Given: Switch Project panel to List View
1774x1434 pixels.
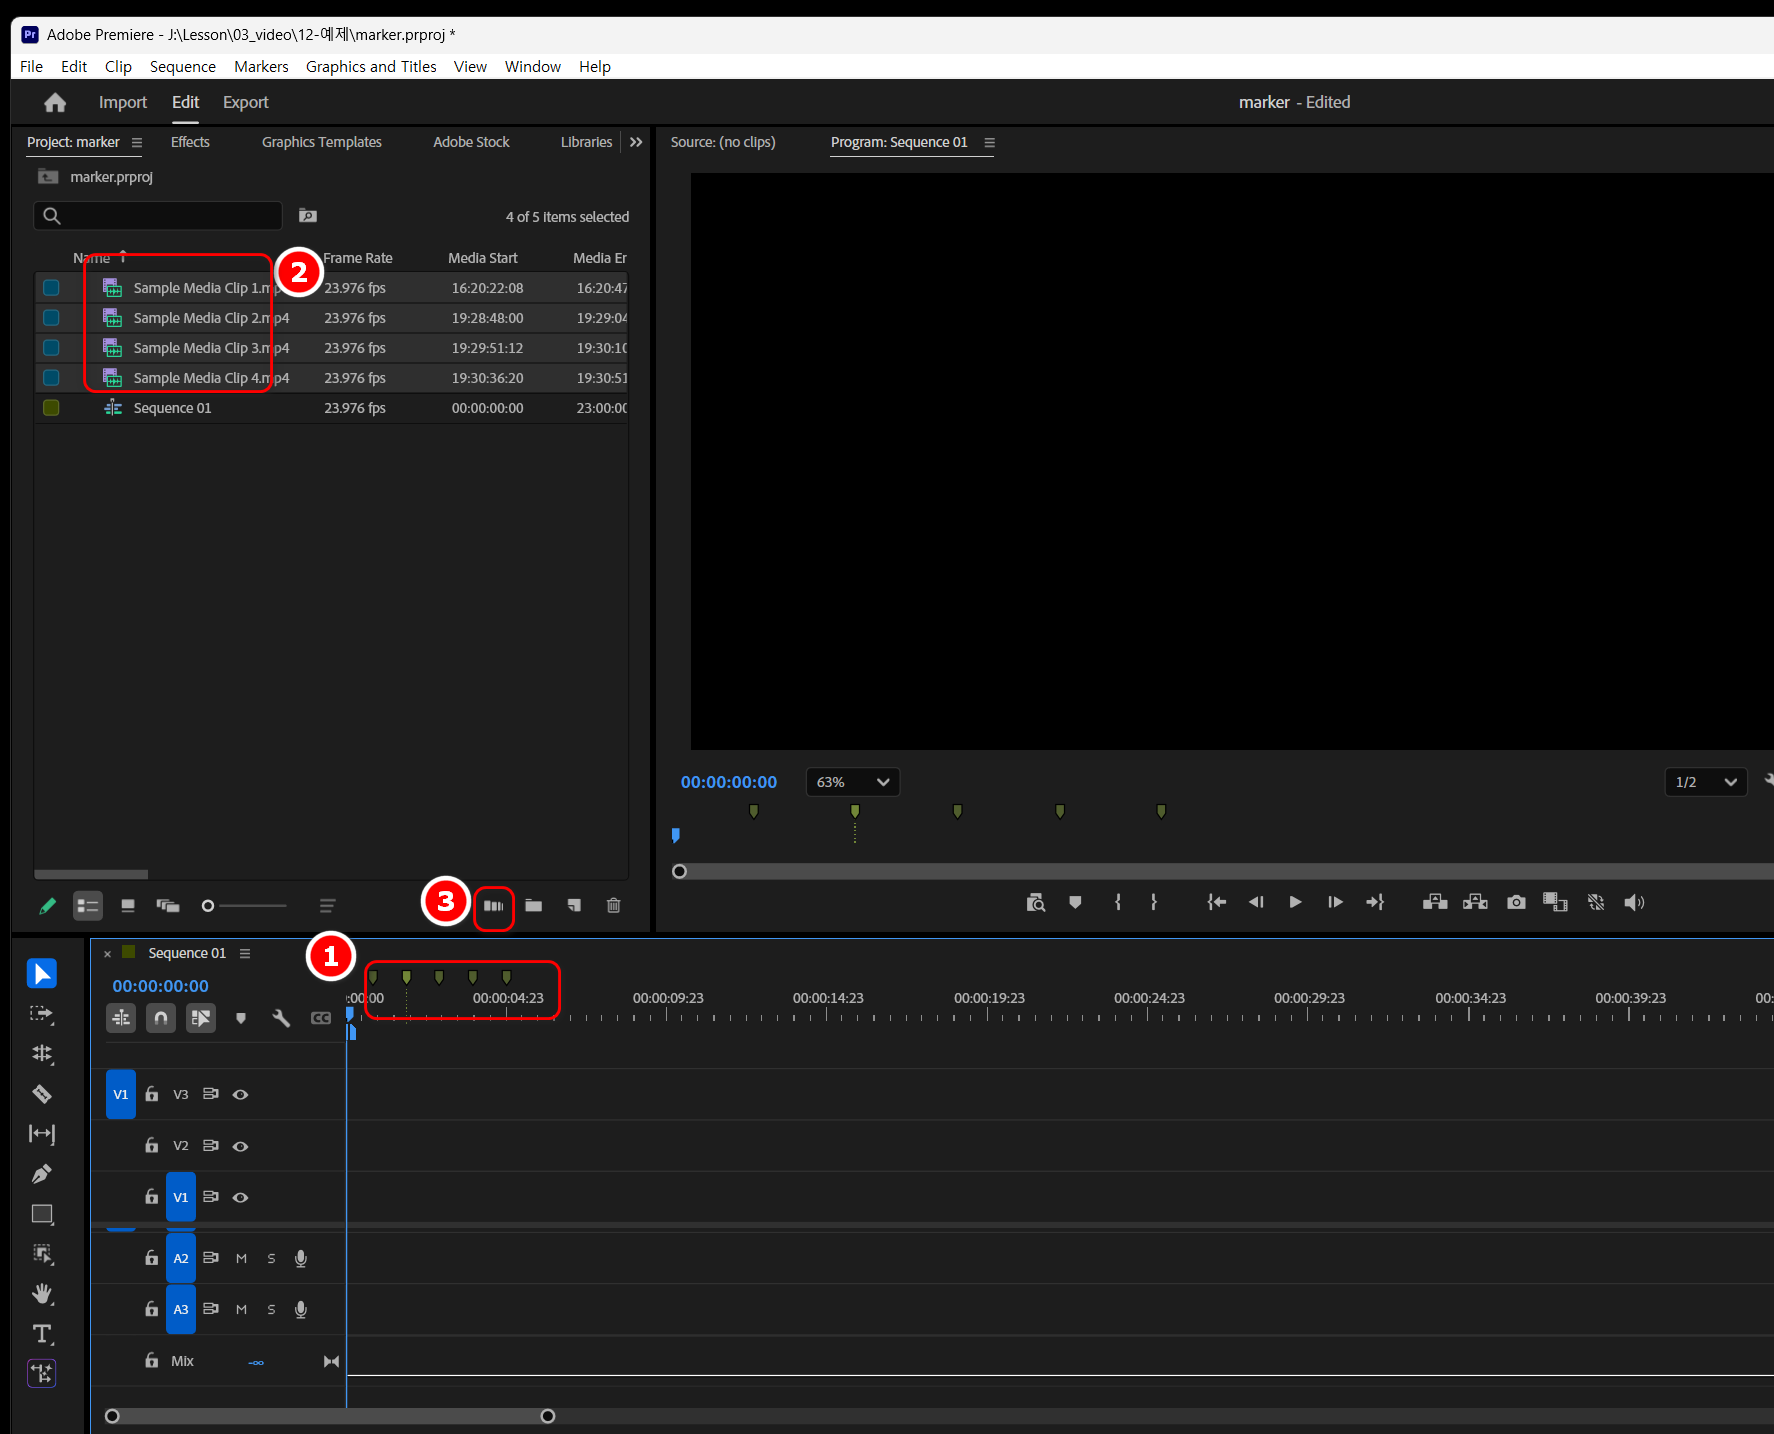Looking at the screenshot, I should point(88,906).
